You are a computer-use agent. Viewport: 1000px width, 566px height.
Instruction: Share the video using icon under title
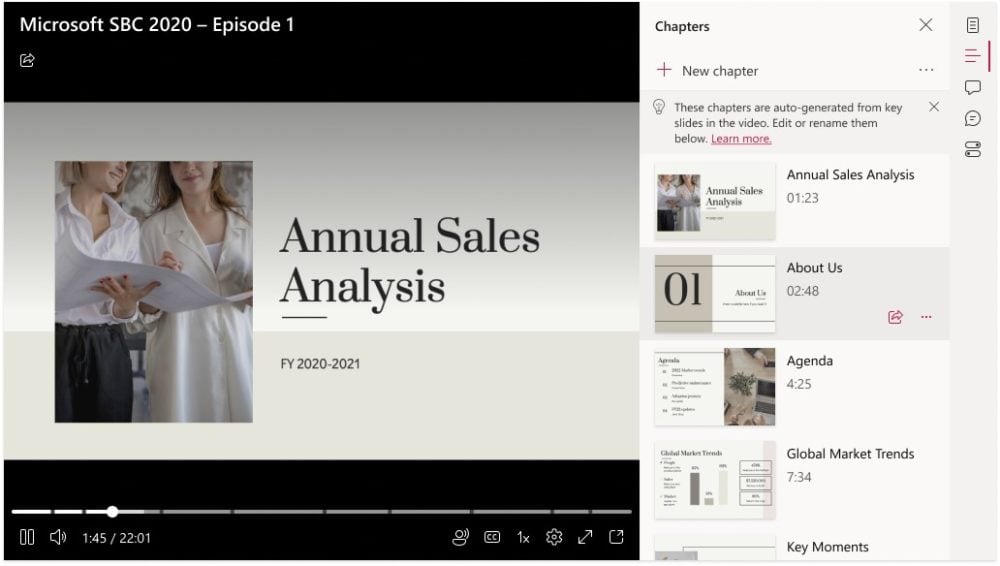(27, 60)
